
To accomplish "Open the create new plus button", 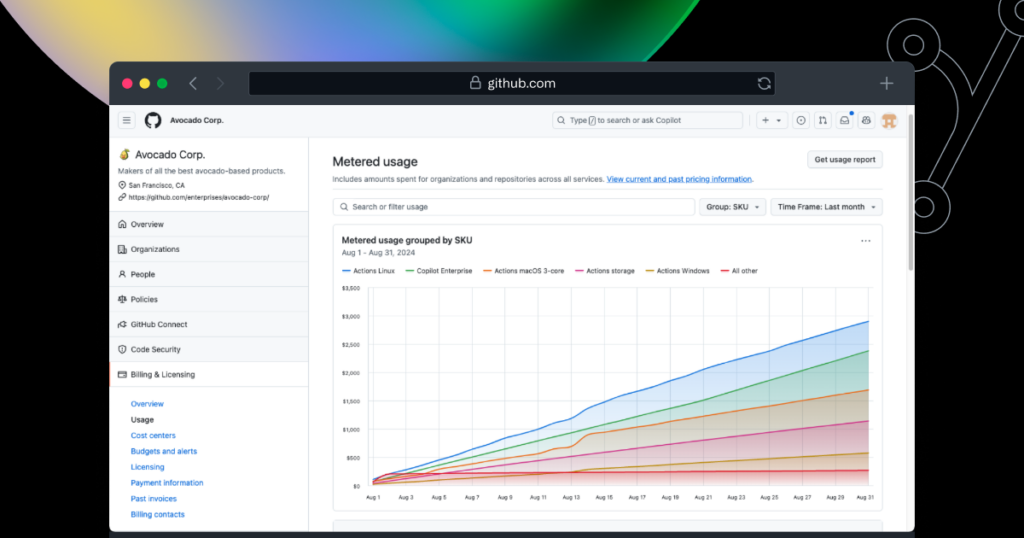I will click(x=765, y=120).
